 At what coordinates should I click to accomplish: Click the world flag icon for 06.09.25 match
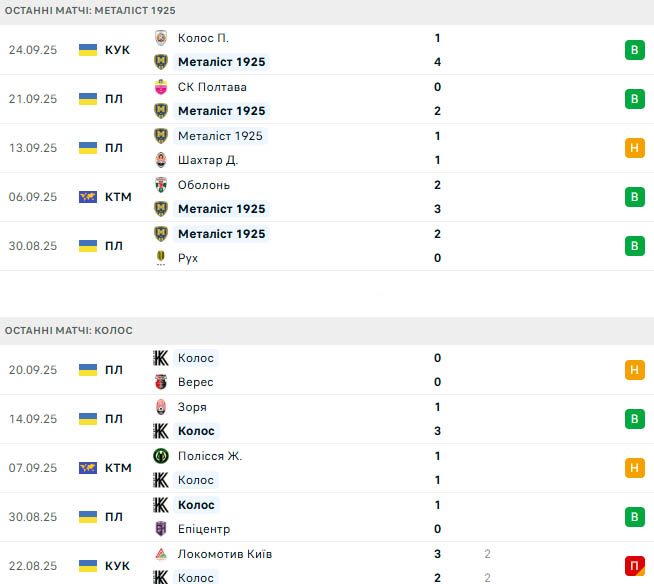(x=88, y=197)
